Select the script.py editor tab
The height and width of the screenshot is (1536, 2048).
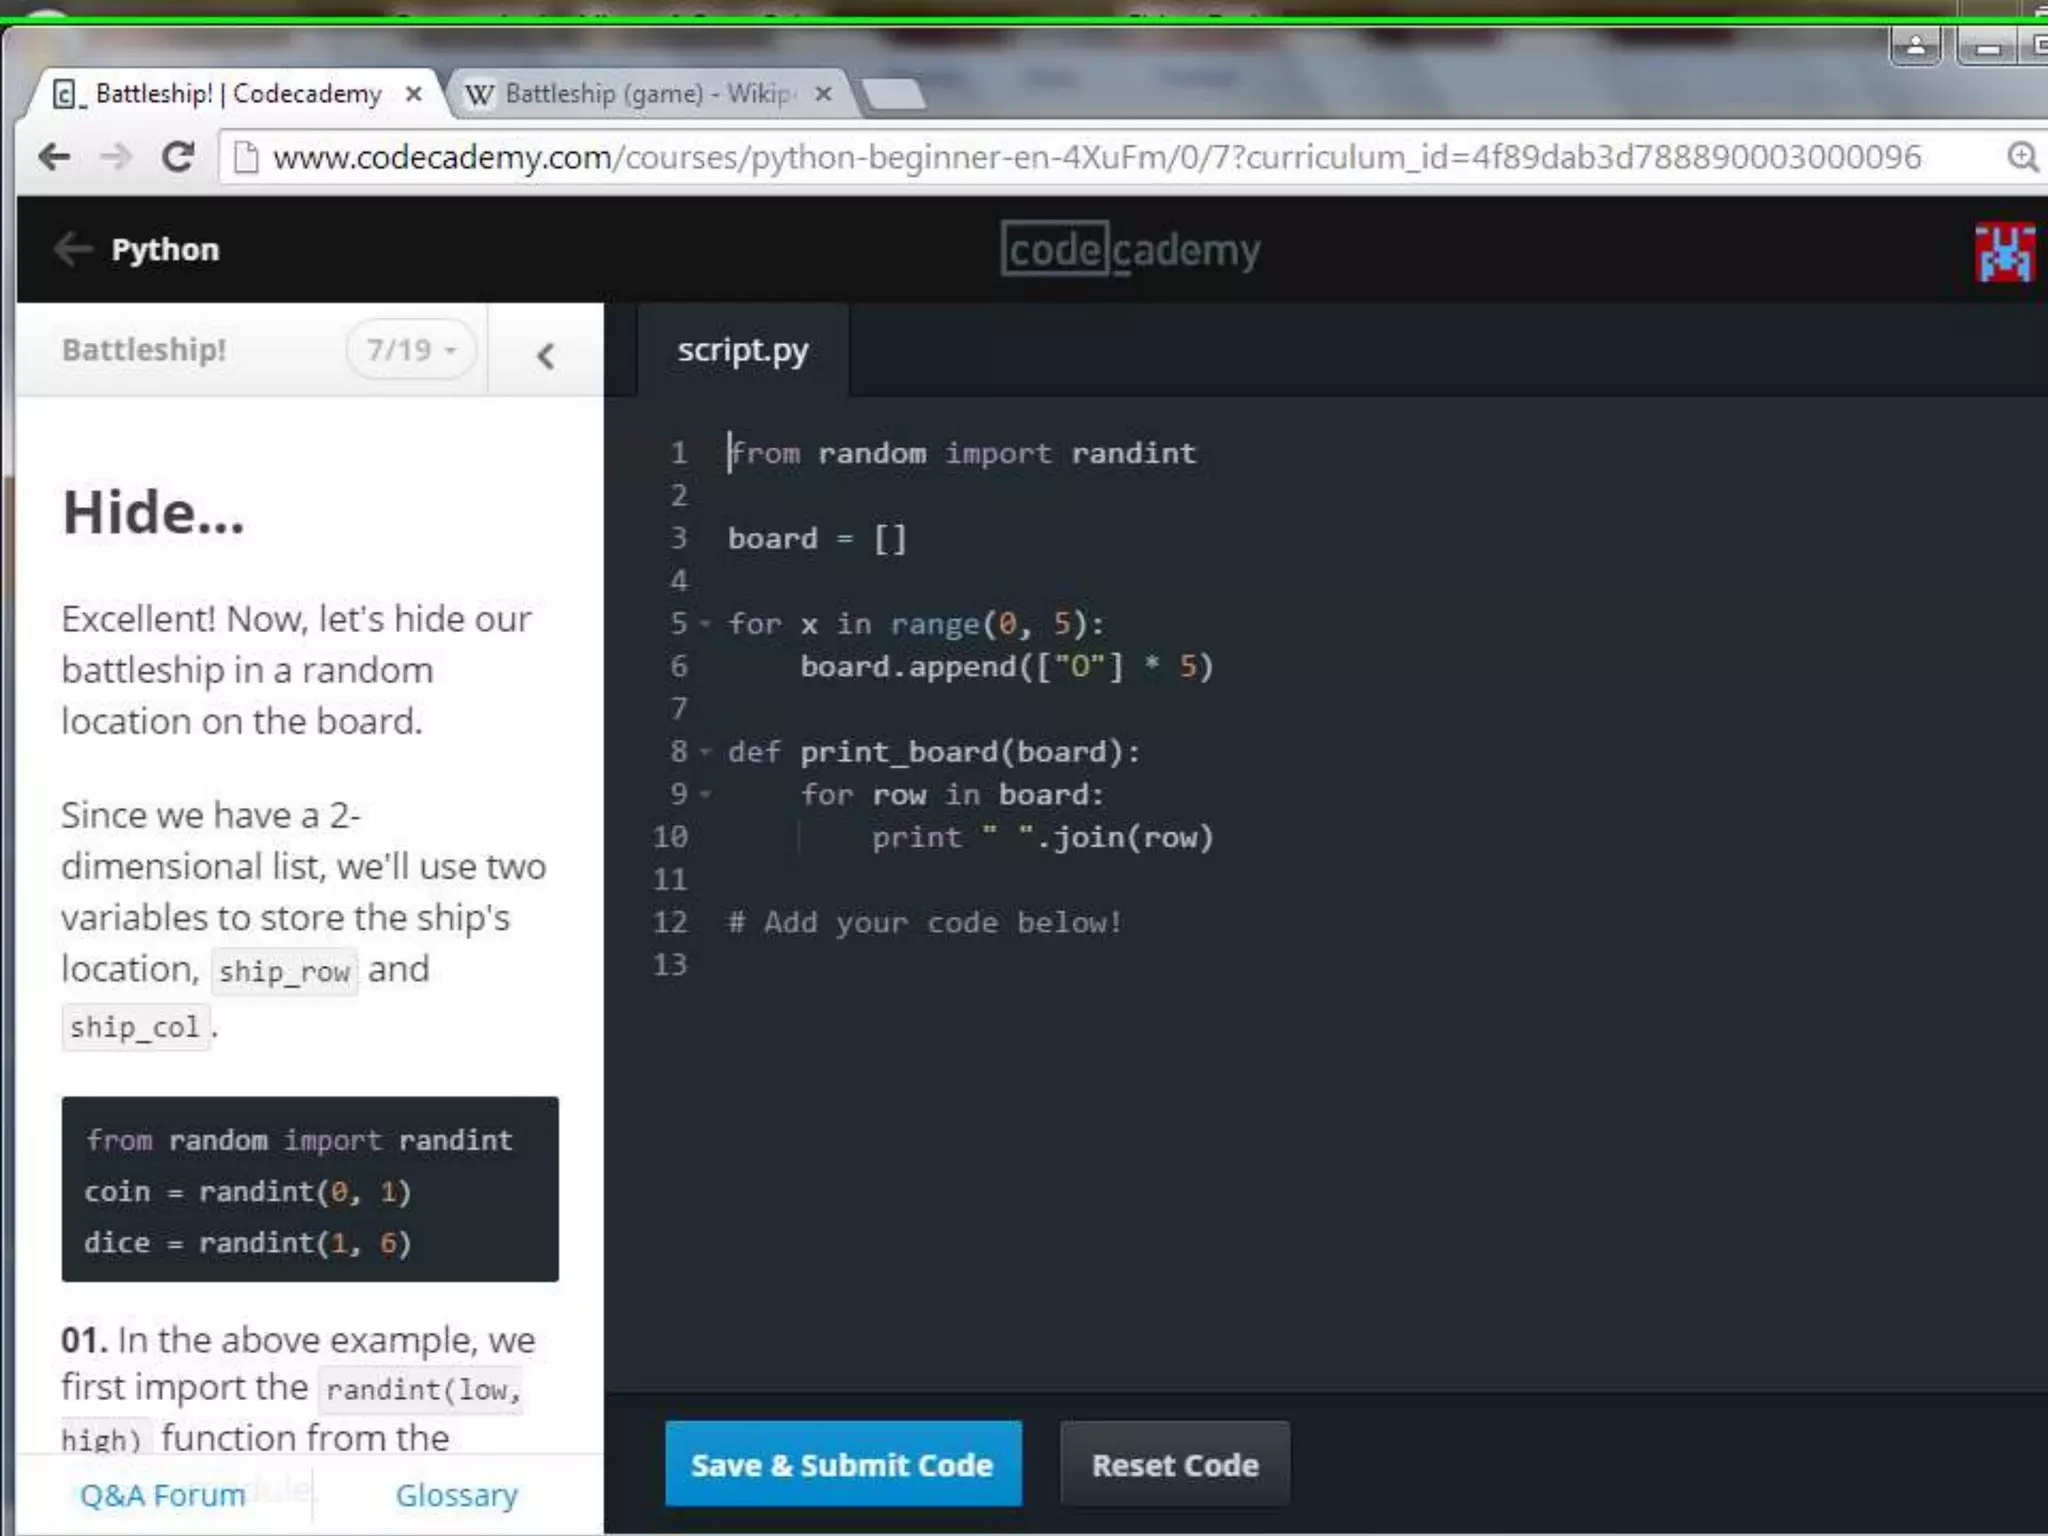tap(742, 350)
